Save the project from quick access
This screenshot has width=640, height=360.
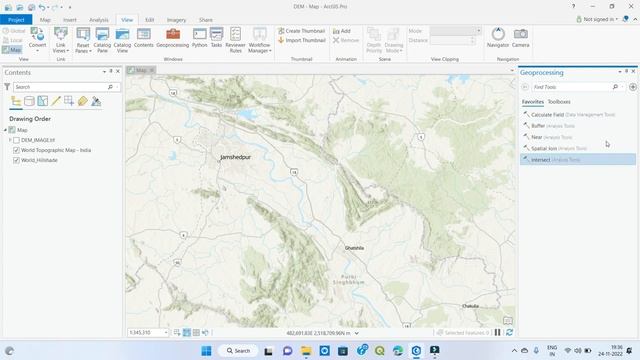pyautogui.click(x=31, y=7)
